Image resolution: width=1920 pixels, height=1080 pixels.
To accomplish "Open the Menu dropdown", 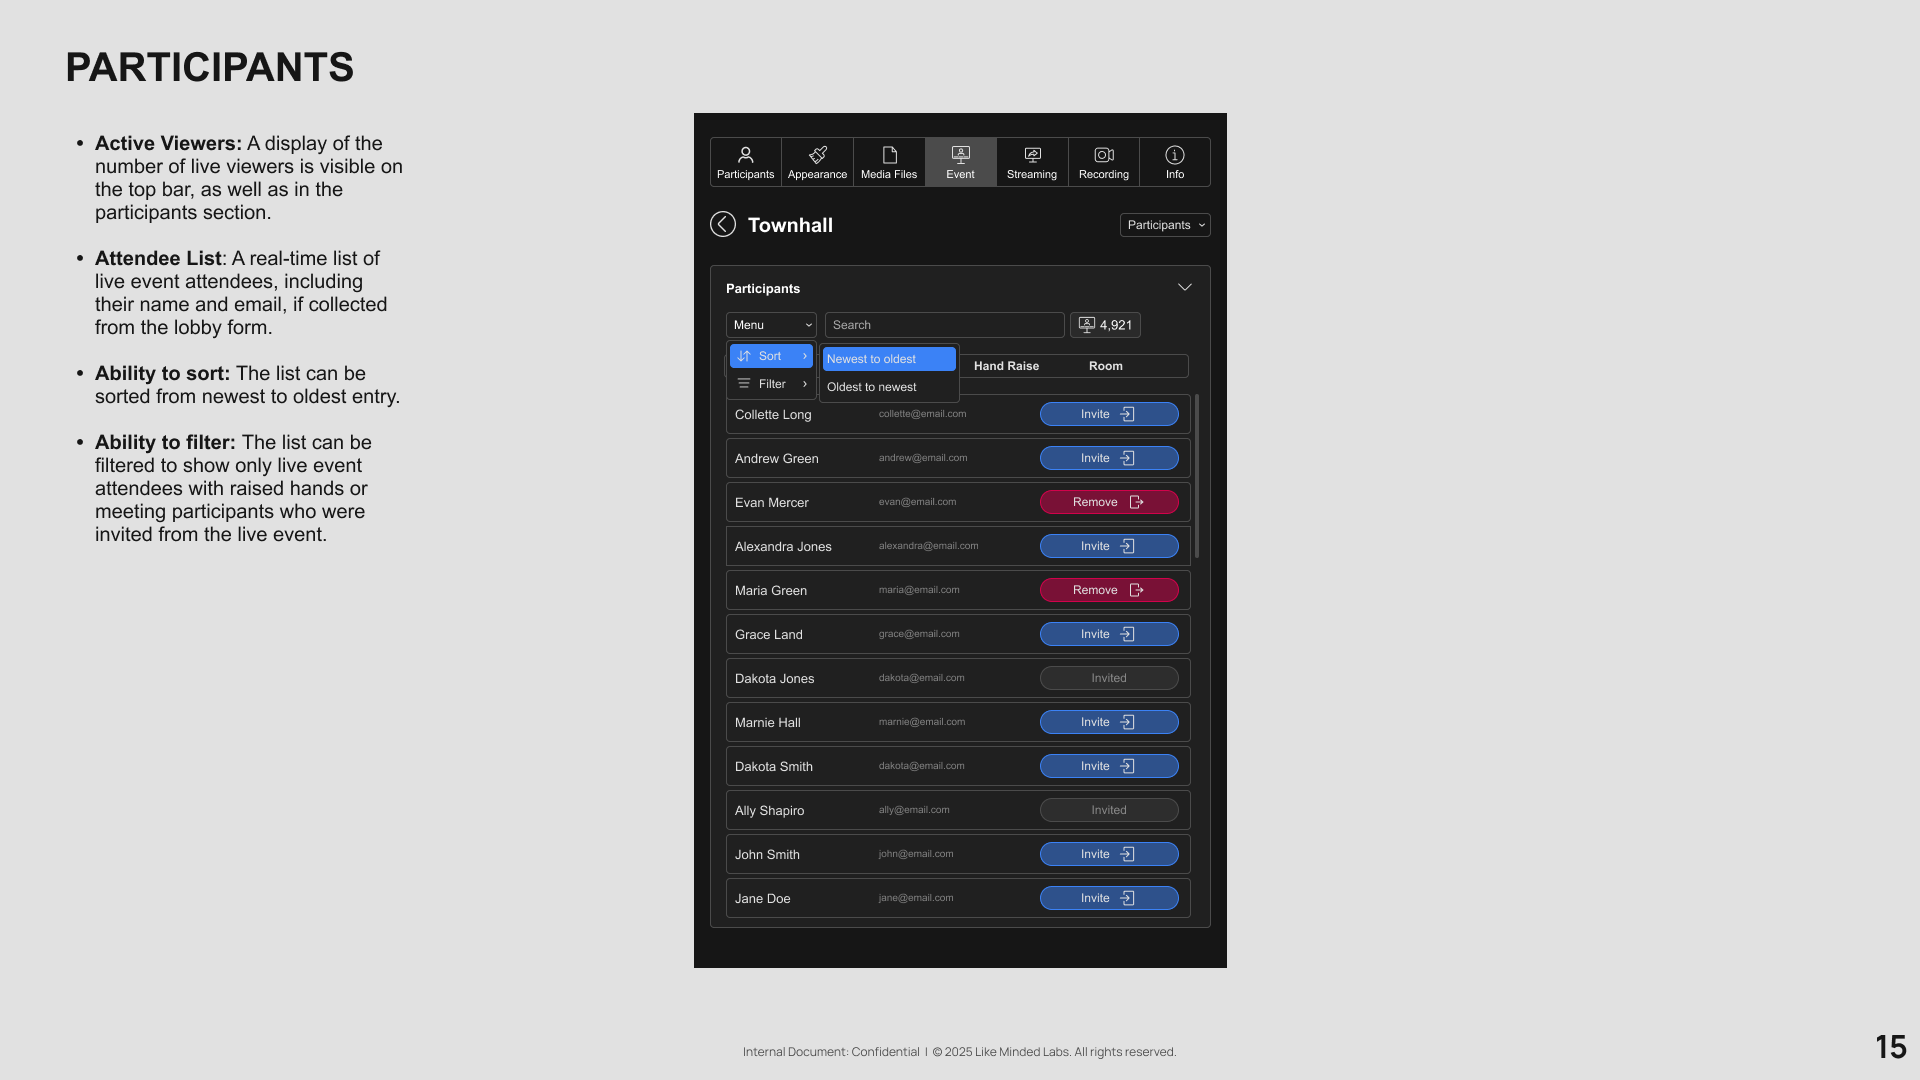I will [x=771, y=325].
